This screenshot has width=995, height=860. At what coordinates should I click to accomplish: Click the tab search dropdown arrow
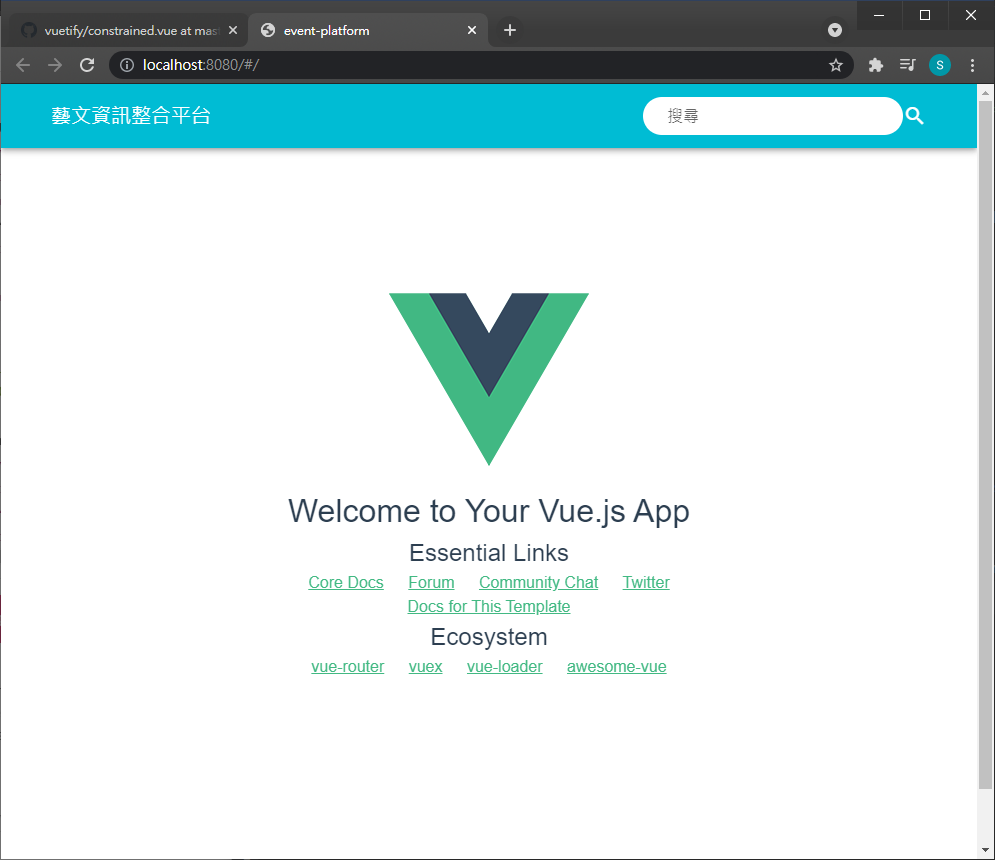pyautogui.click(x=835, y=30)
